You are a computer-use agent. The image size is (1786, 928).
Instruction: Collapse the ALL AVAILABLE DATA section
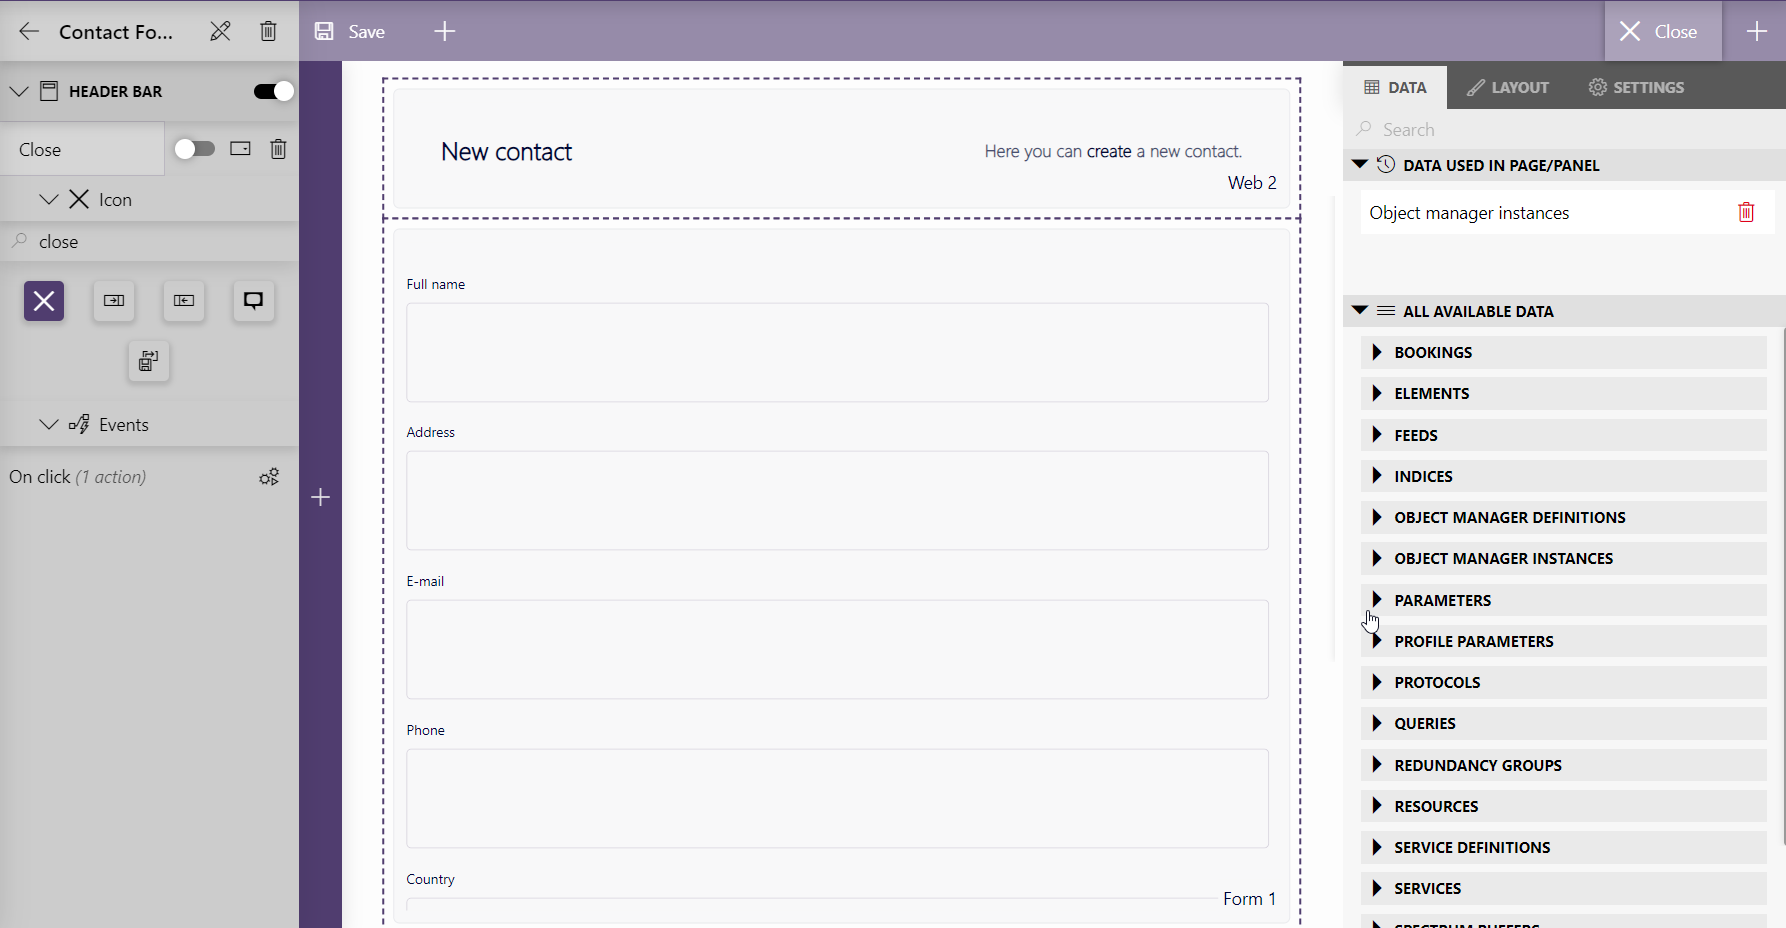point(1358,310)
